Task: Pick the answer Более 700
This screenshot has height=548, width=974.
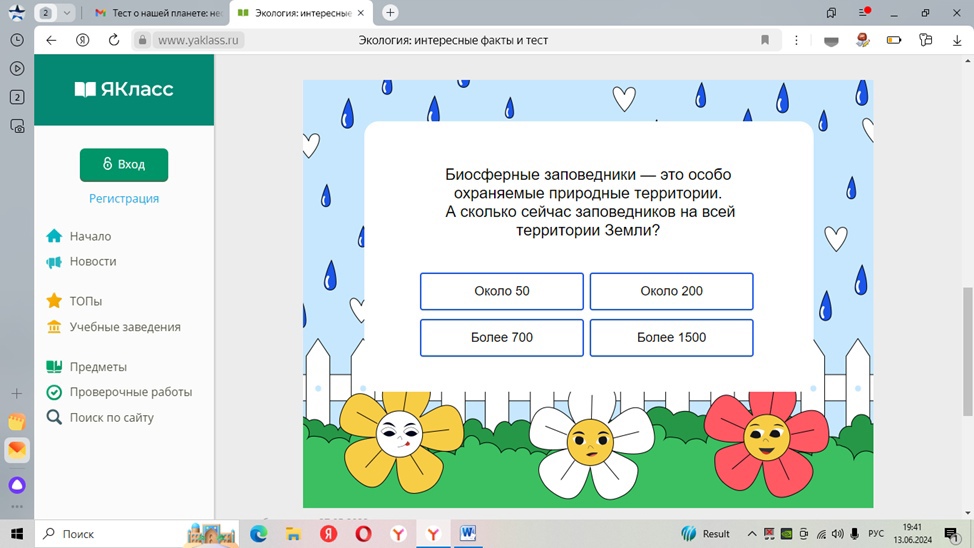Action: pyautogui.click(x=501, y=337)
